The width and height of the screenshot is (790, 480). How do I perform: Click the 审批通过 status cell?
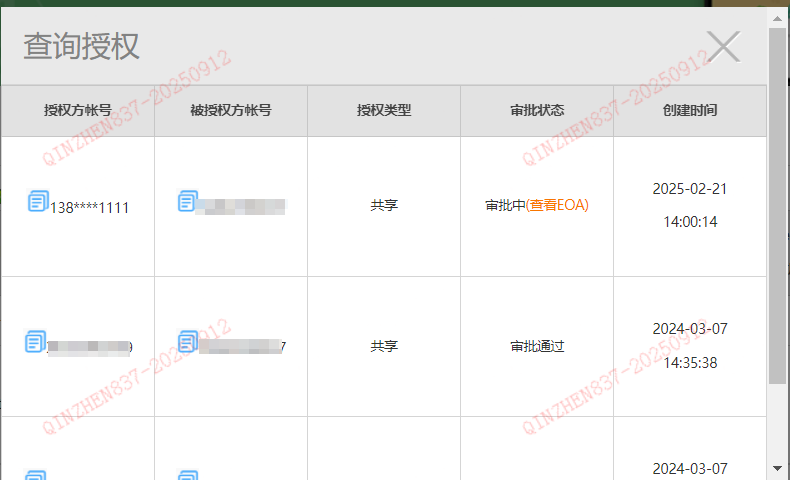[537, 346]
